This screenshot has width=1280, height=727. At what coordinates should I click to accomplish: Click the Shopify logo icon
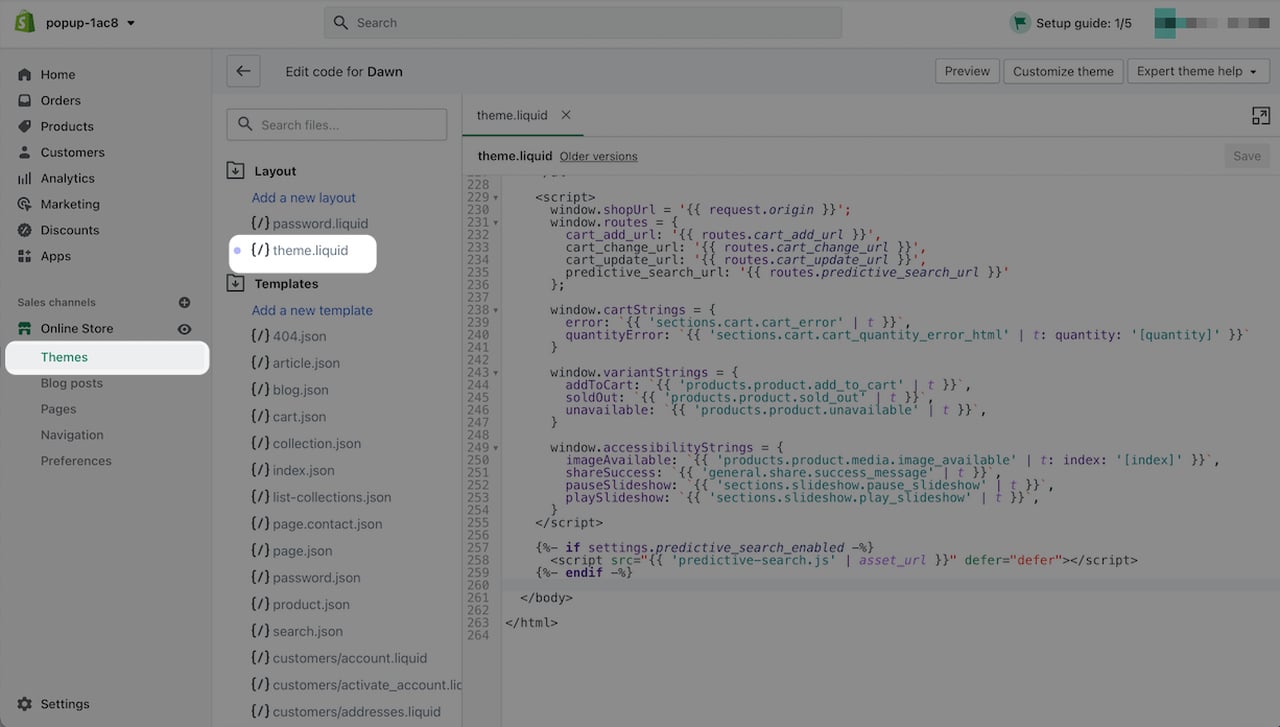[x=25, y=22]
